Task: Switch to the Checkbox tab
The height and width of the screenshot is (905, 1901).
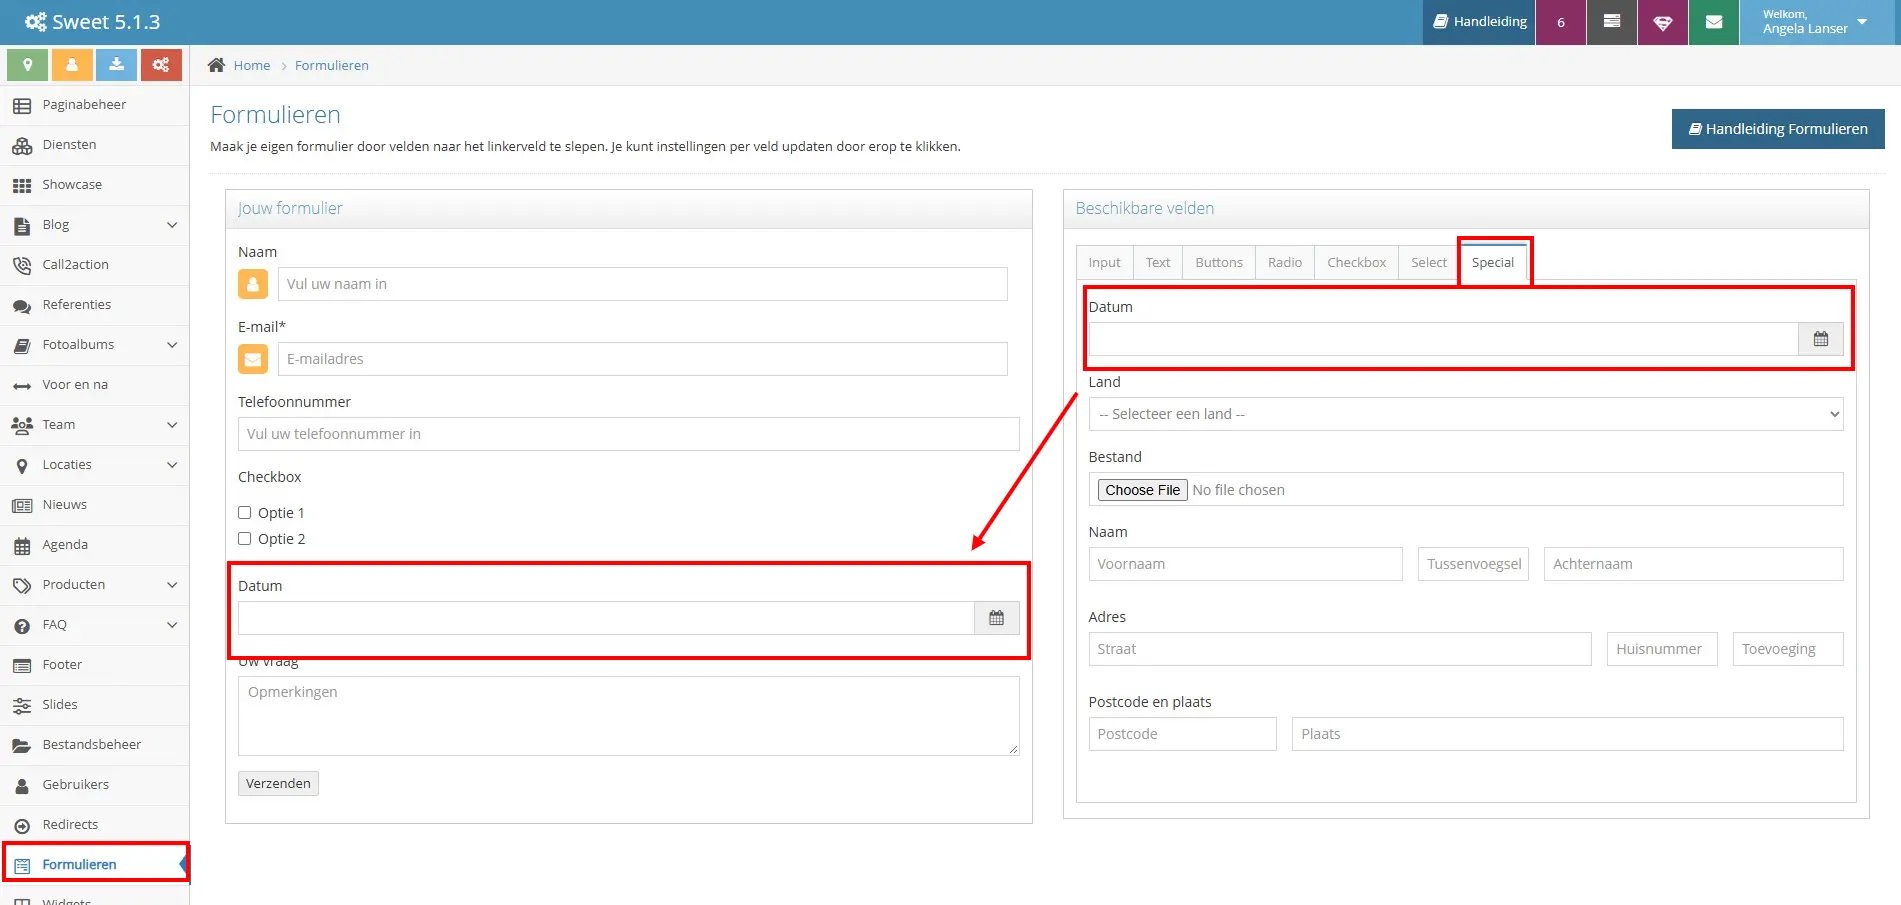Action: pos(1357,263)
